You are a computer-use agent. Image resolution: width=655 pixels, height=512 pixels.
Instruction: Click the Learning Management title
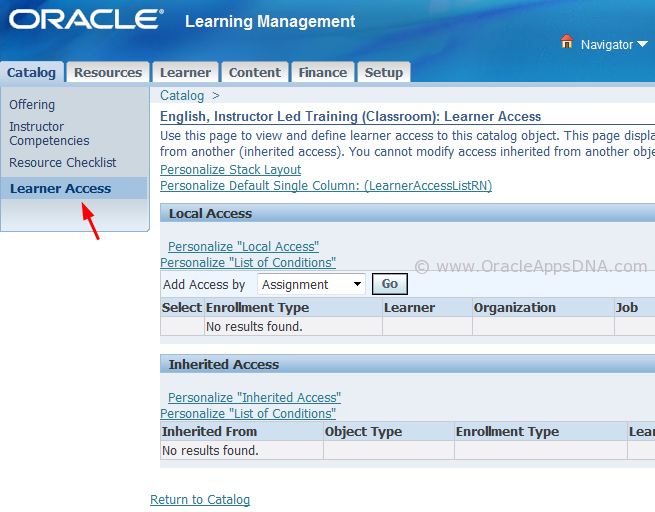pyautogui.click(x=270, y=21)
